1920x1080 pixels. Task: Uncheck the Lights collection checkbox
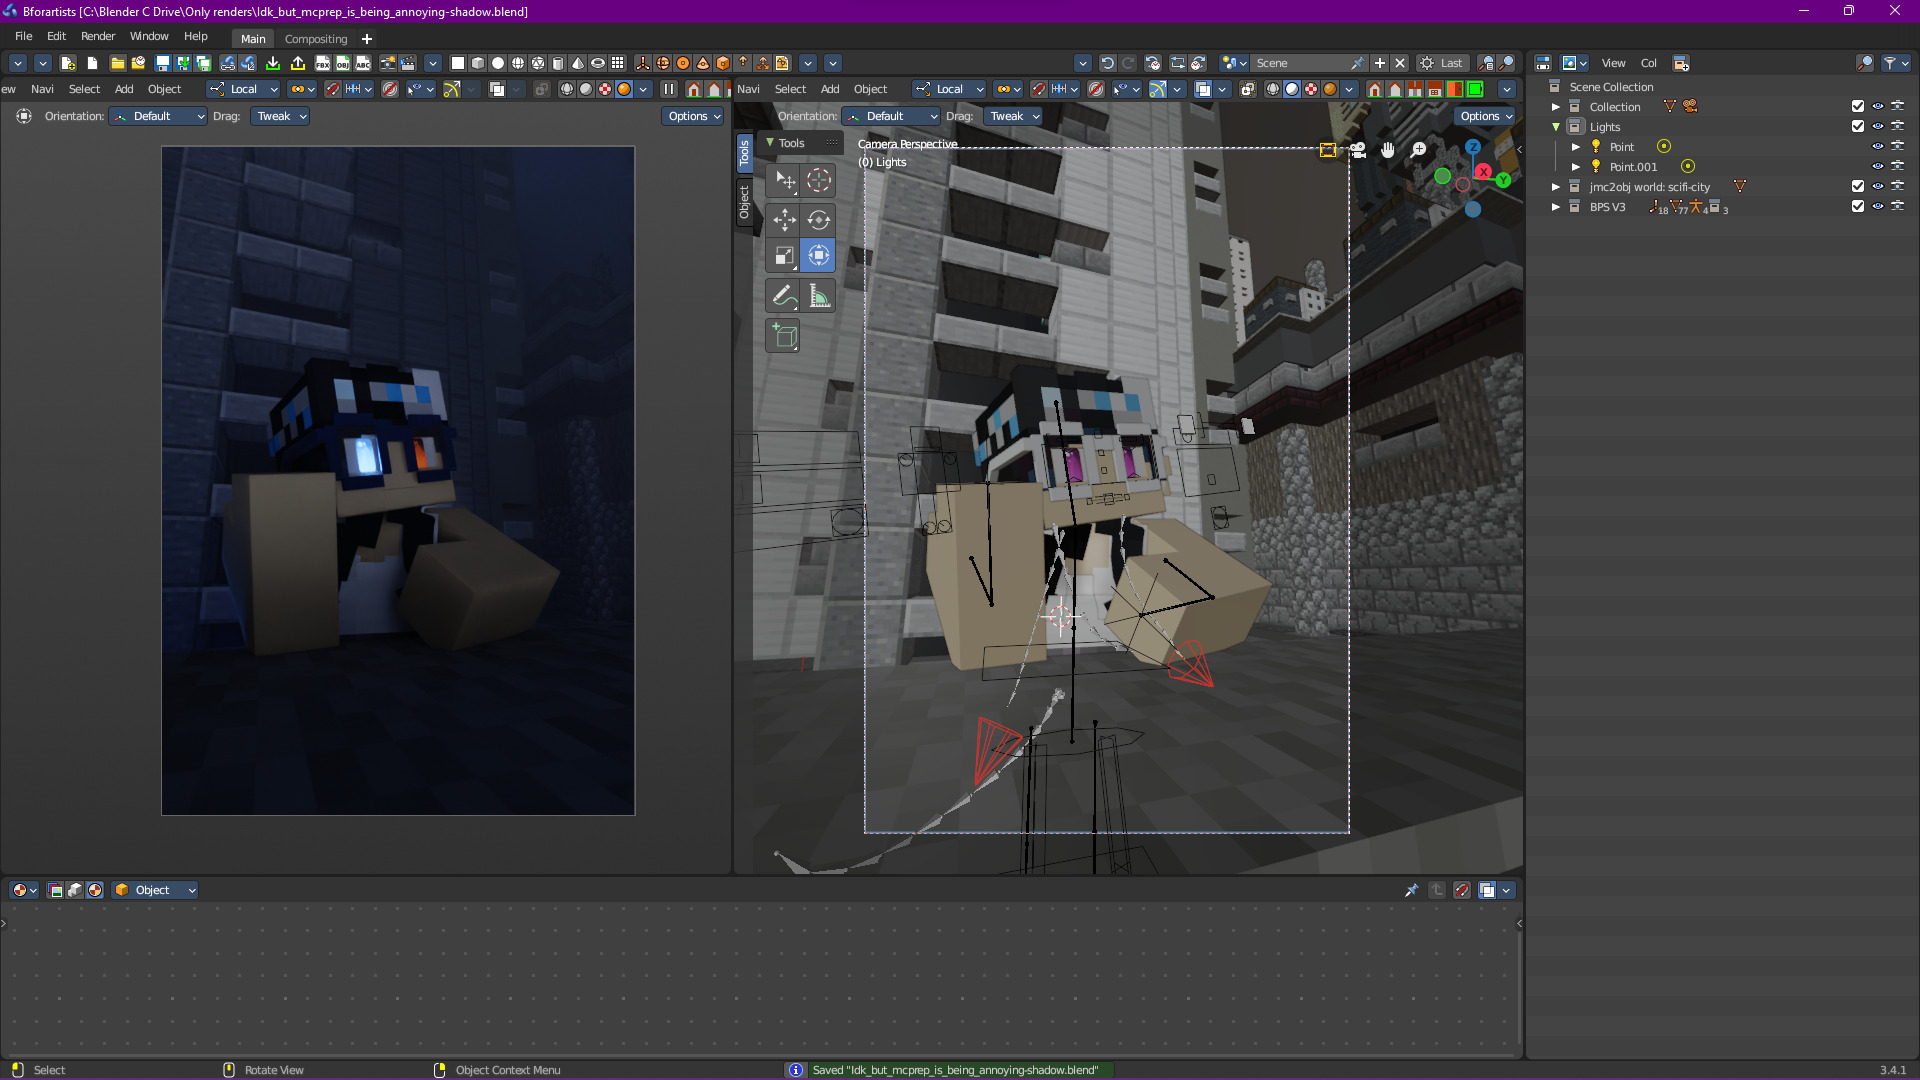(x=1857, y=127)
